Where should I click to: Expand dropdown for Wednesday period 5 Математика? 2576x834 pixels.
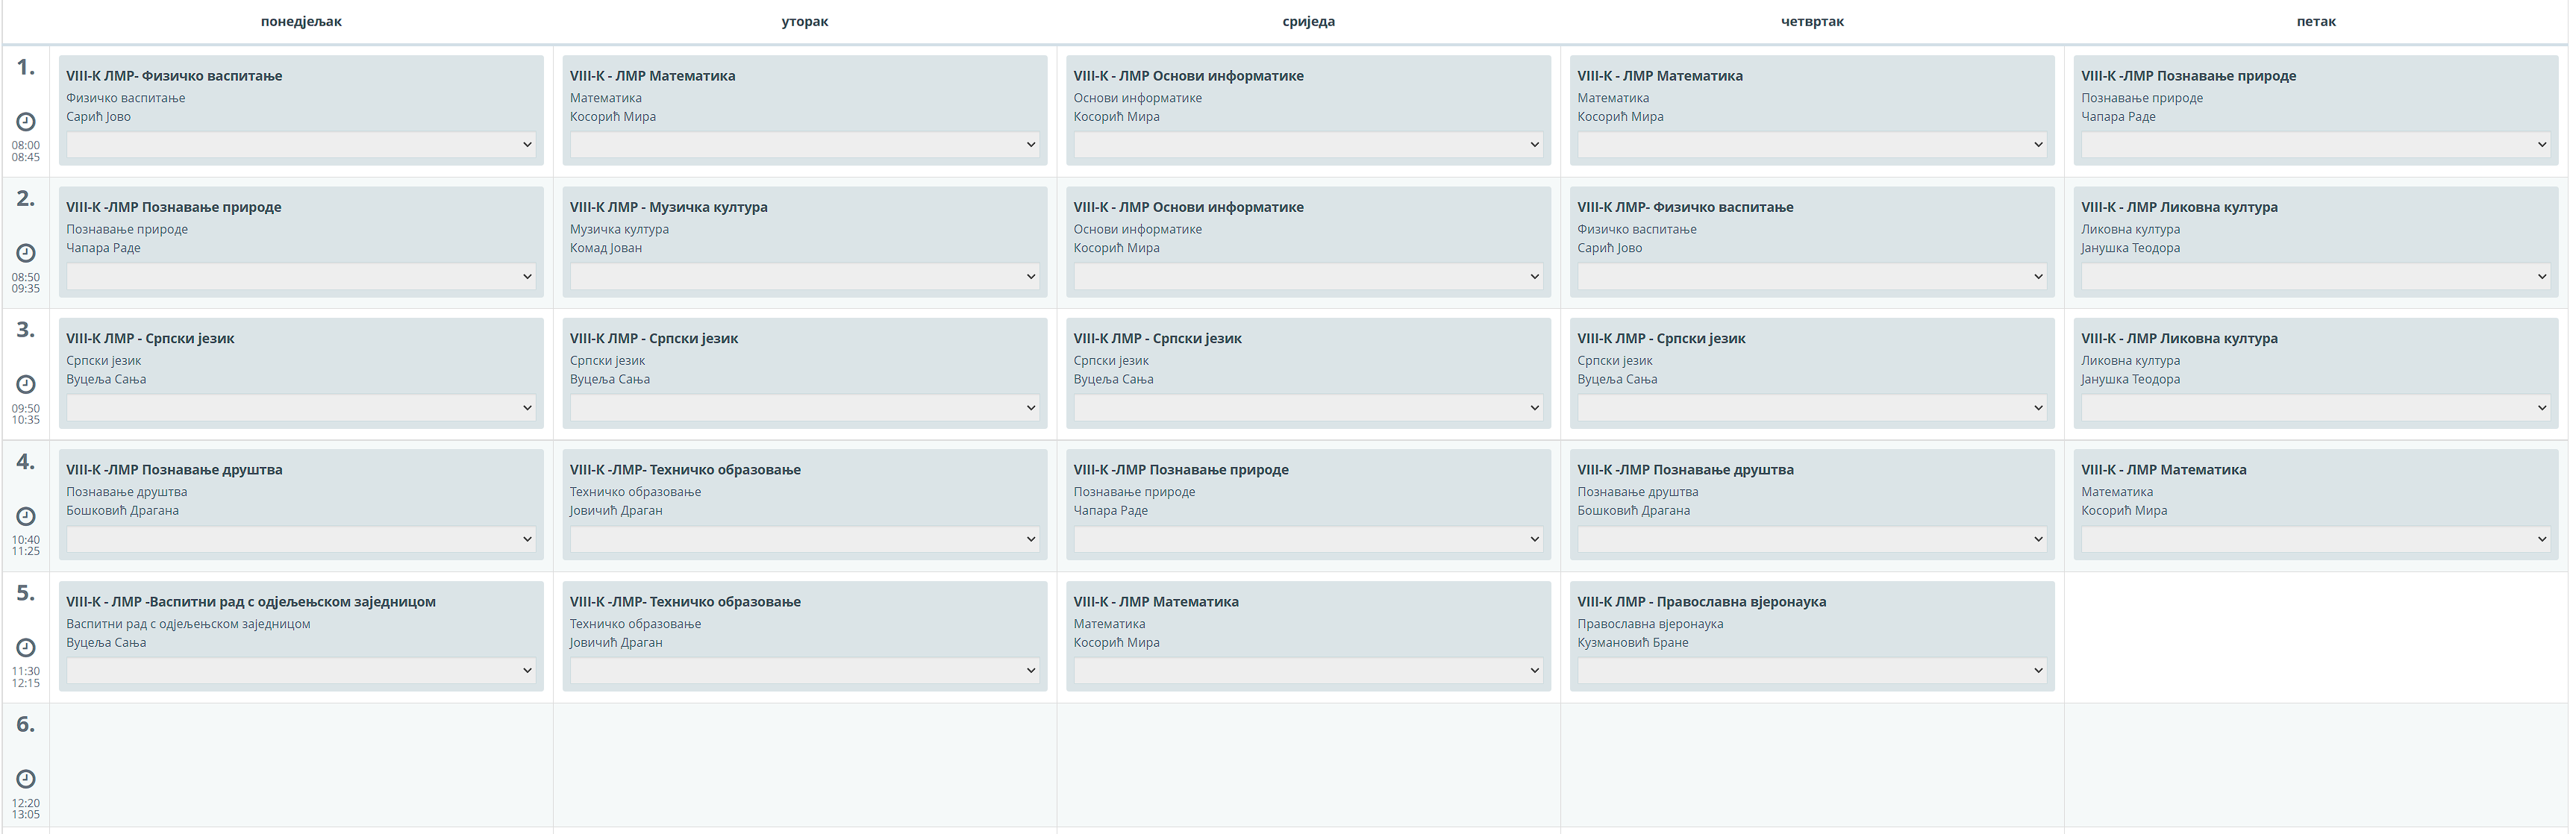1308,671
